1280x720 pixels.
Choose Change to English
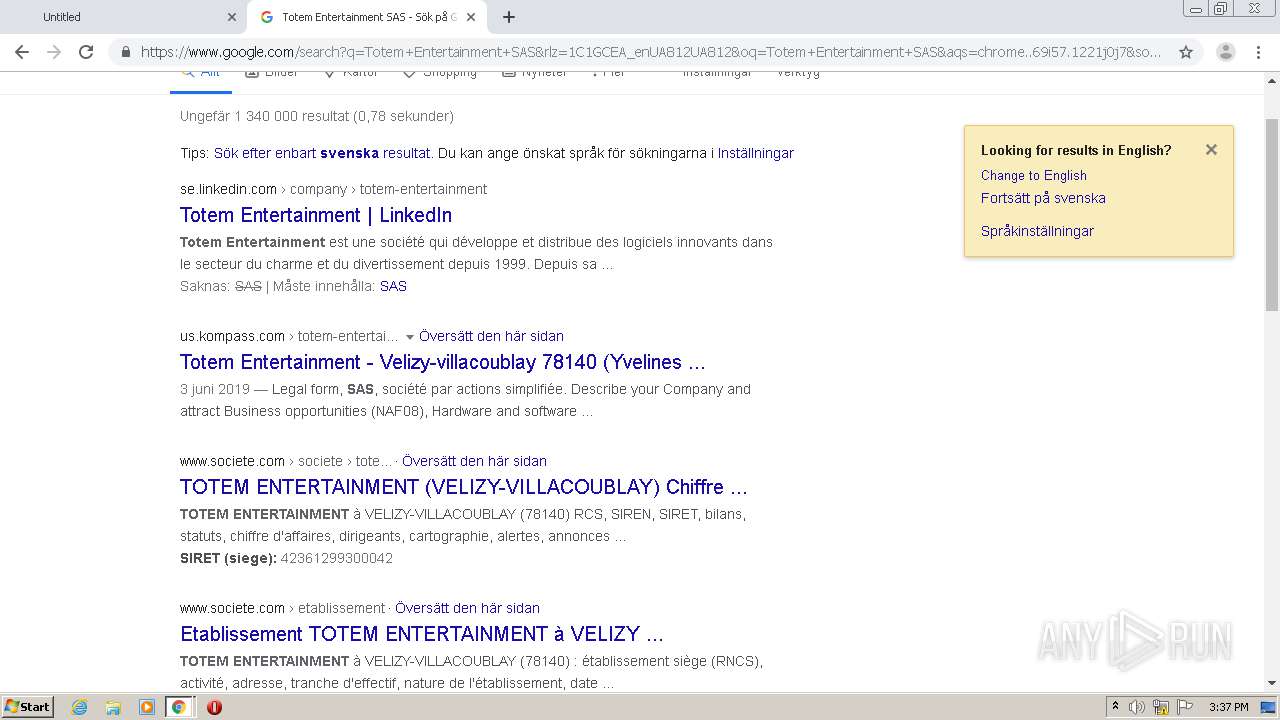1033,175
